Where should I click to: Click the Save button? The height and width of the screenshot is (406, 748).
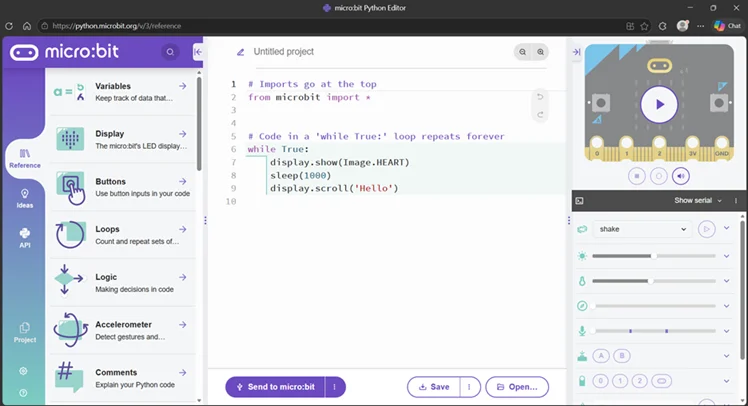(434, 387)
